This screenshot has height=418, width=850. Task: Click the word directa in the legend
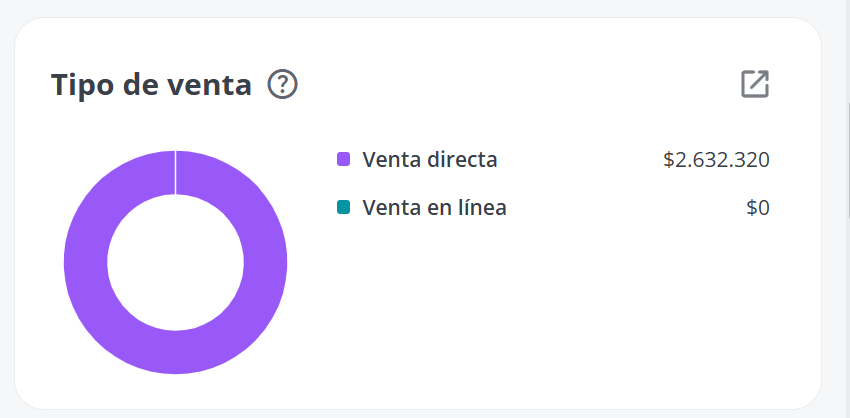(462, 159)
